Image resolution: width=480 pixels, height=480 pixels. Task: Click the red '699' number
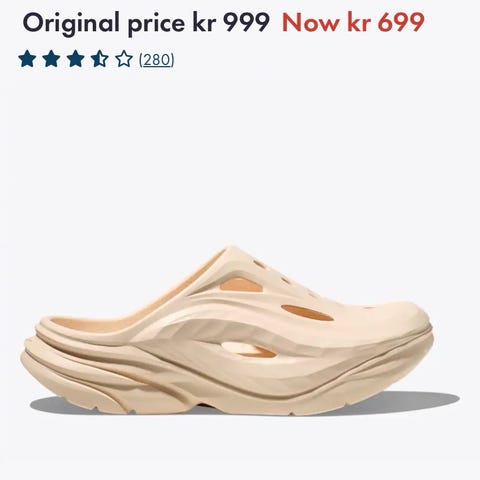(401, 23)
